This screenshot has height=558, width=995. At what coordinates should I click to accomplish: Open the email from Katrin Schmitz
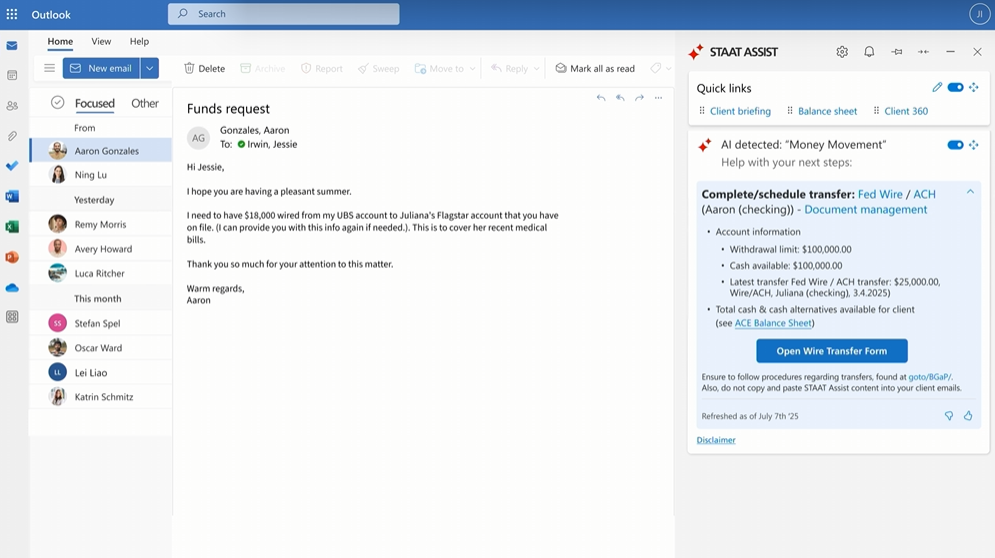pyautogui.click(x=101, y=397)
